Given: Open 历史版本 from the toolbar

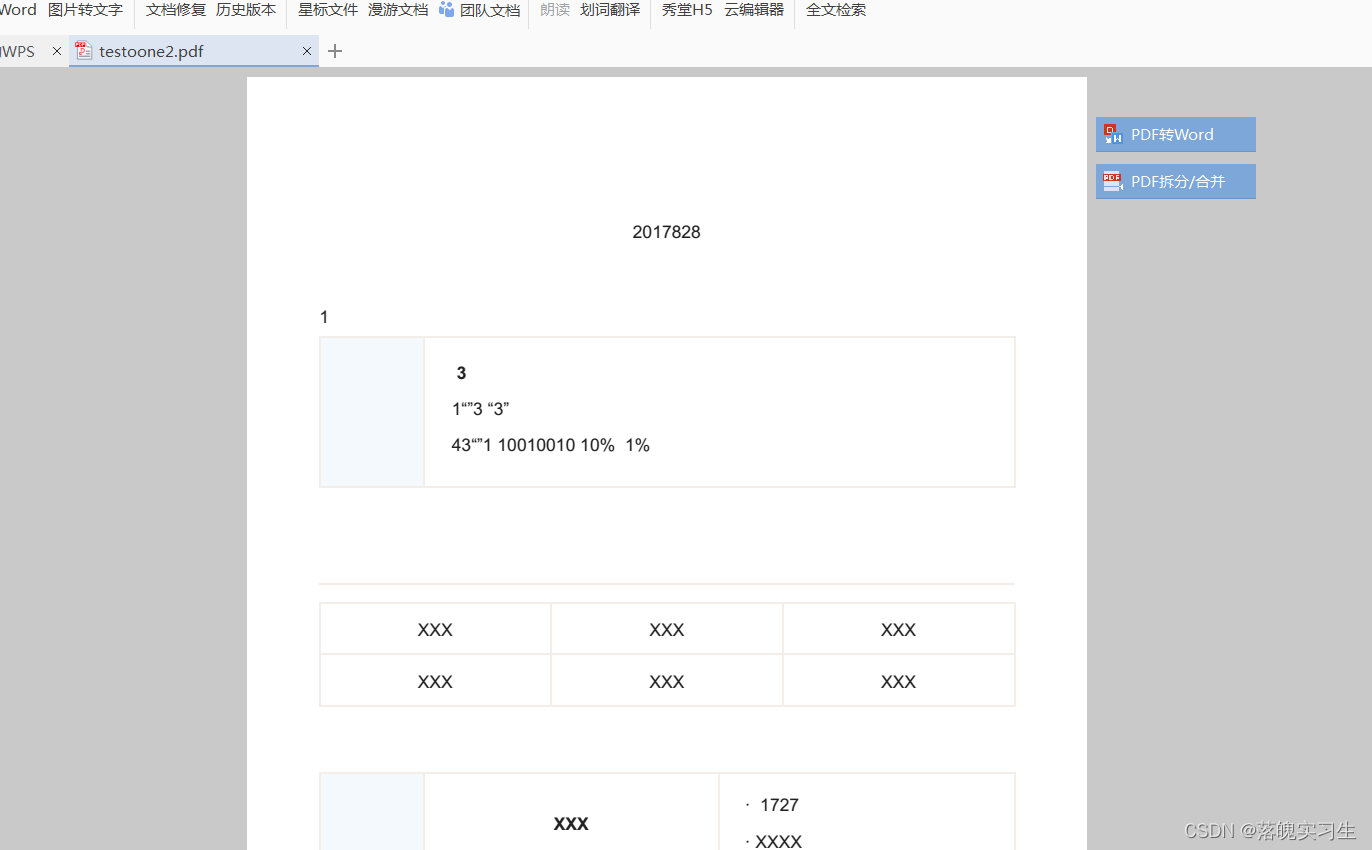Looking at the screenshot, I should pos(246,10).
